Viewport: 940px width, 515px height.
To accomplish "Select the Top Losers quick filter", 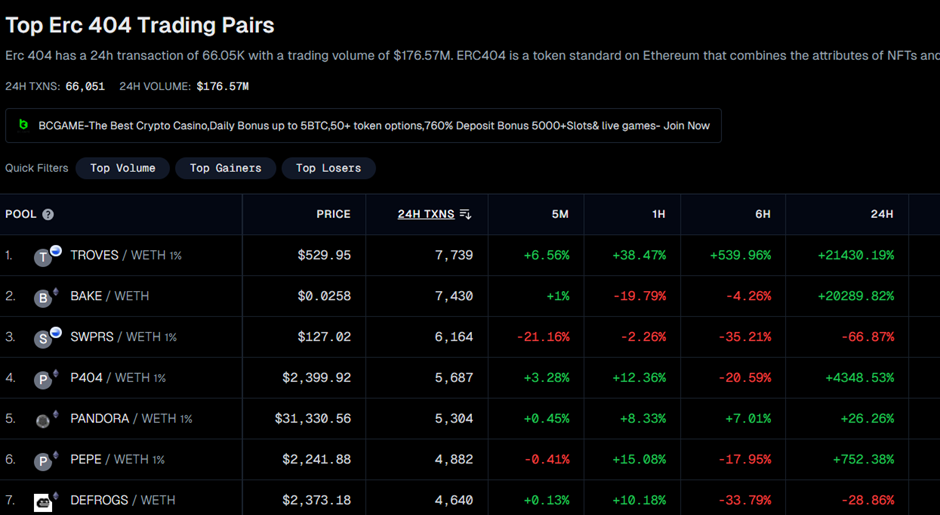I will (x=329, y=168).
